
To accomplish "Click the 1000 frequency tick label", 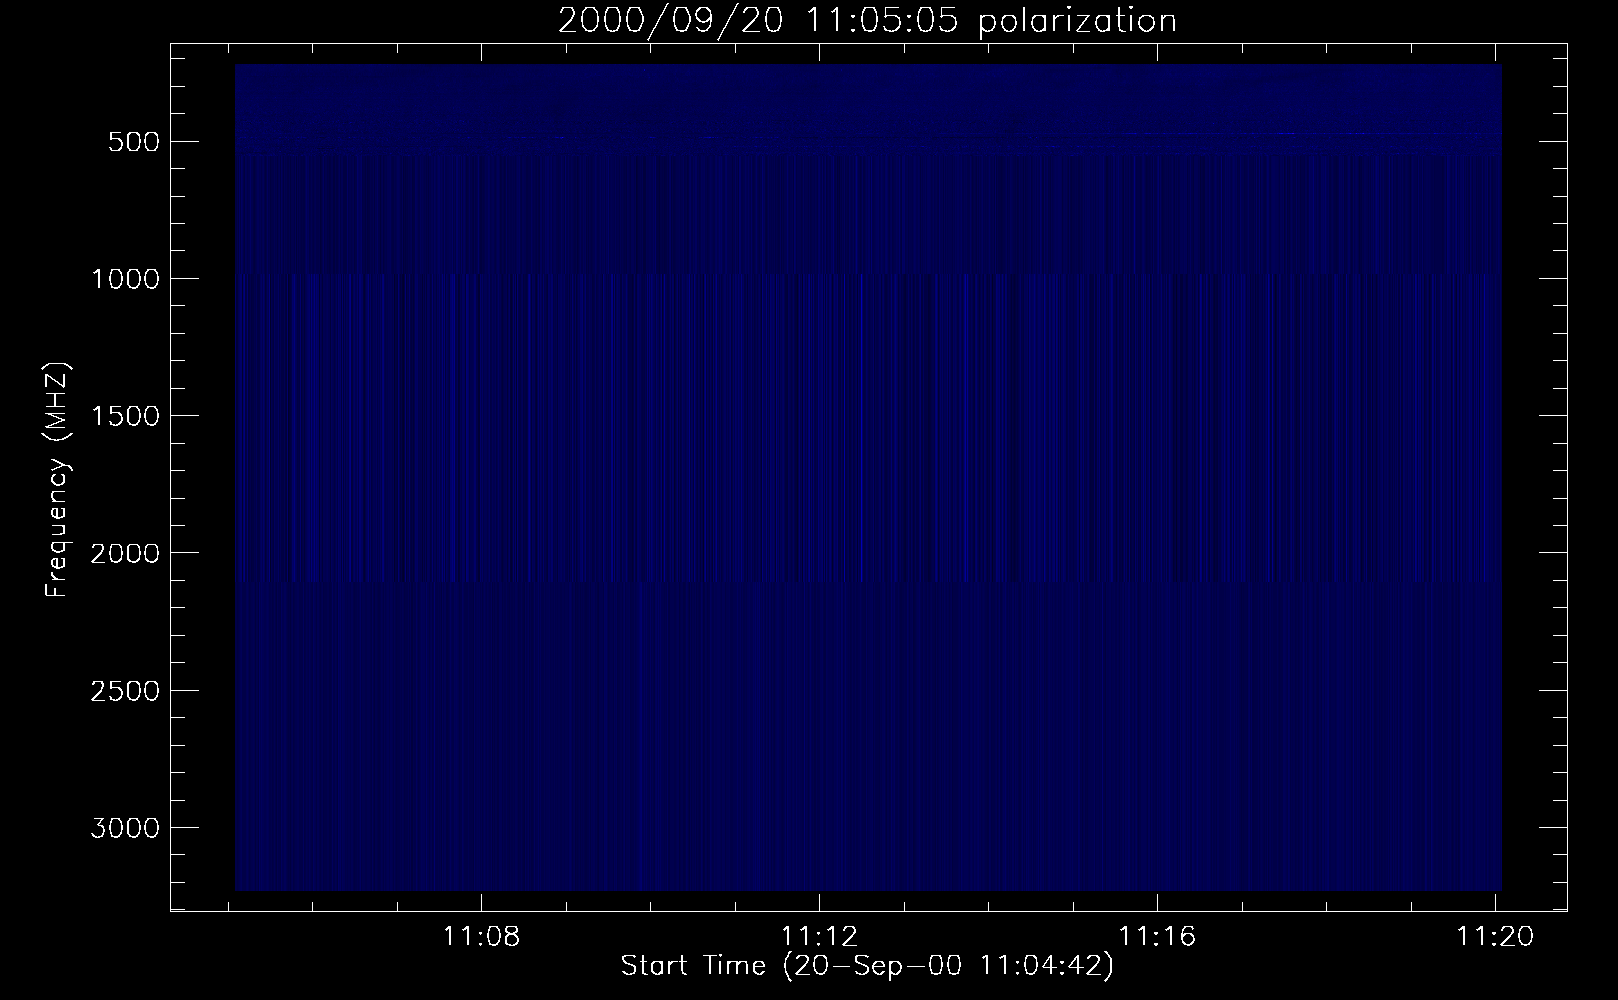I will pos(125,279).
